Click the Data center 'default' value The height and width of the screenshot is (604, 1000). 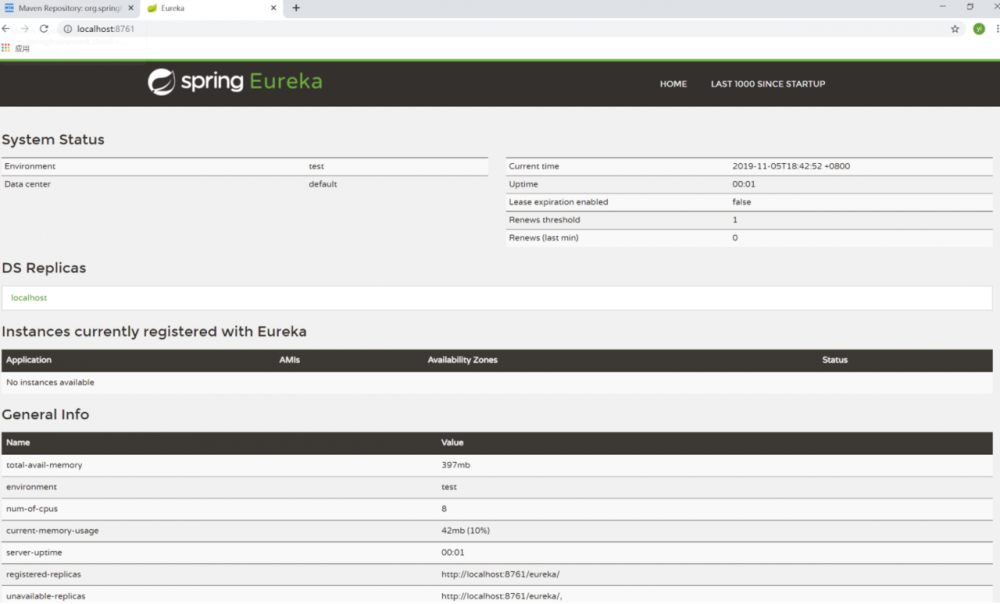[323, 184]
